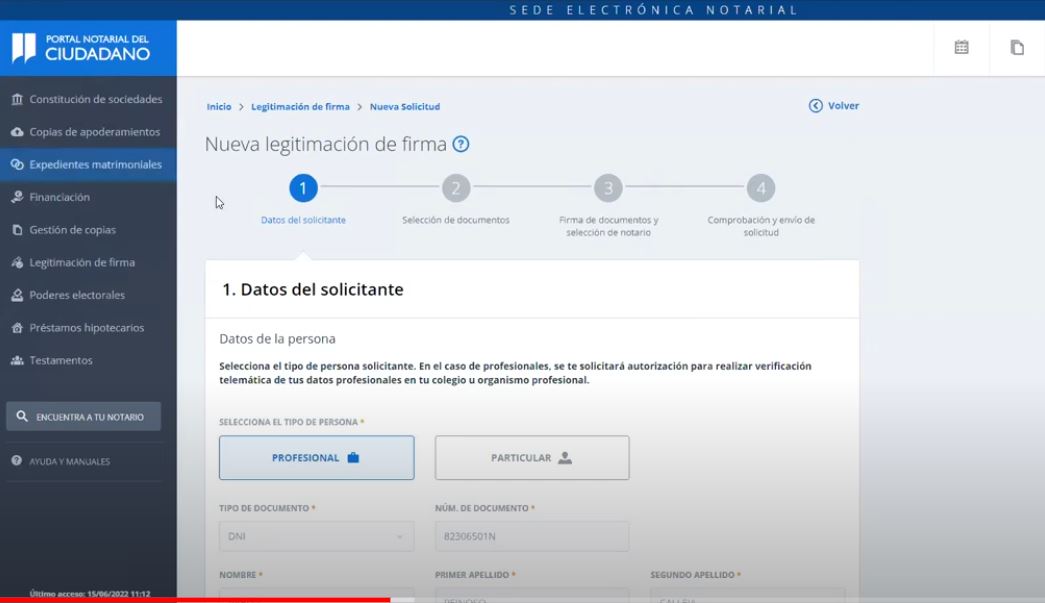Select the Profesional person type
Screen dimensions: 1045x603
[x=316, y=458]
